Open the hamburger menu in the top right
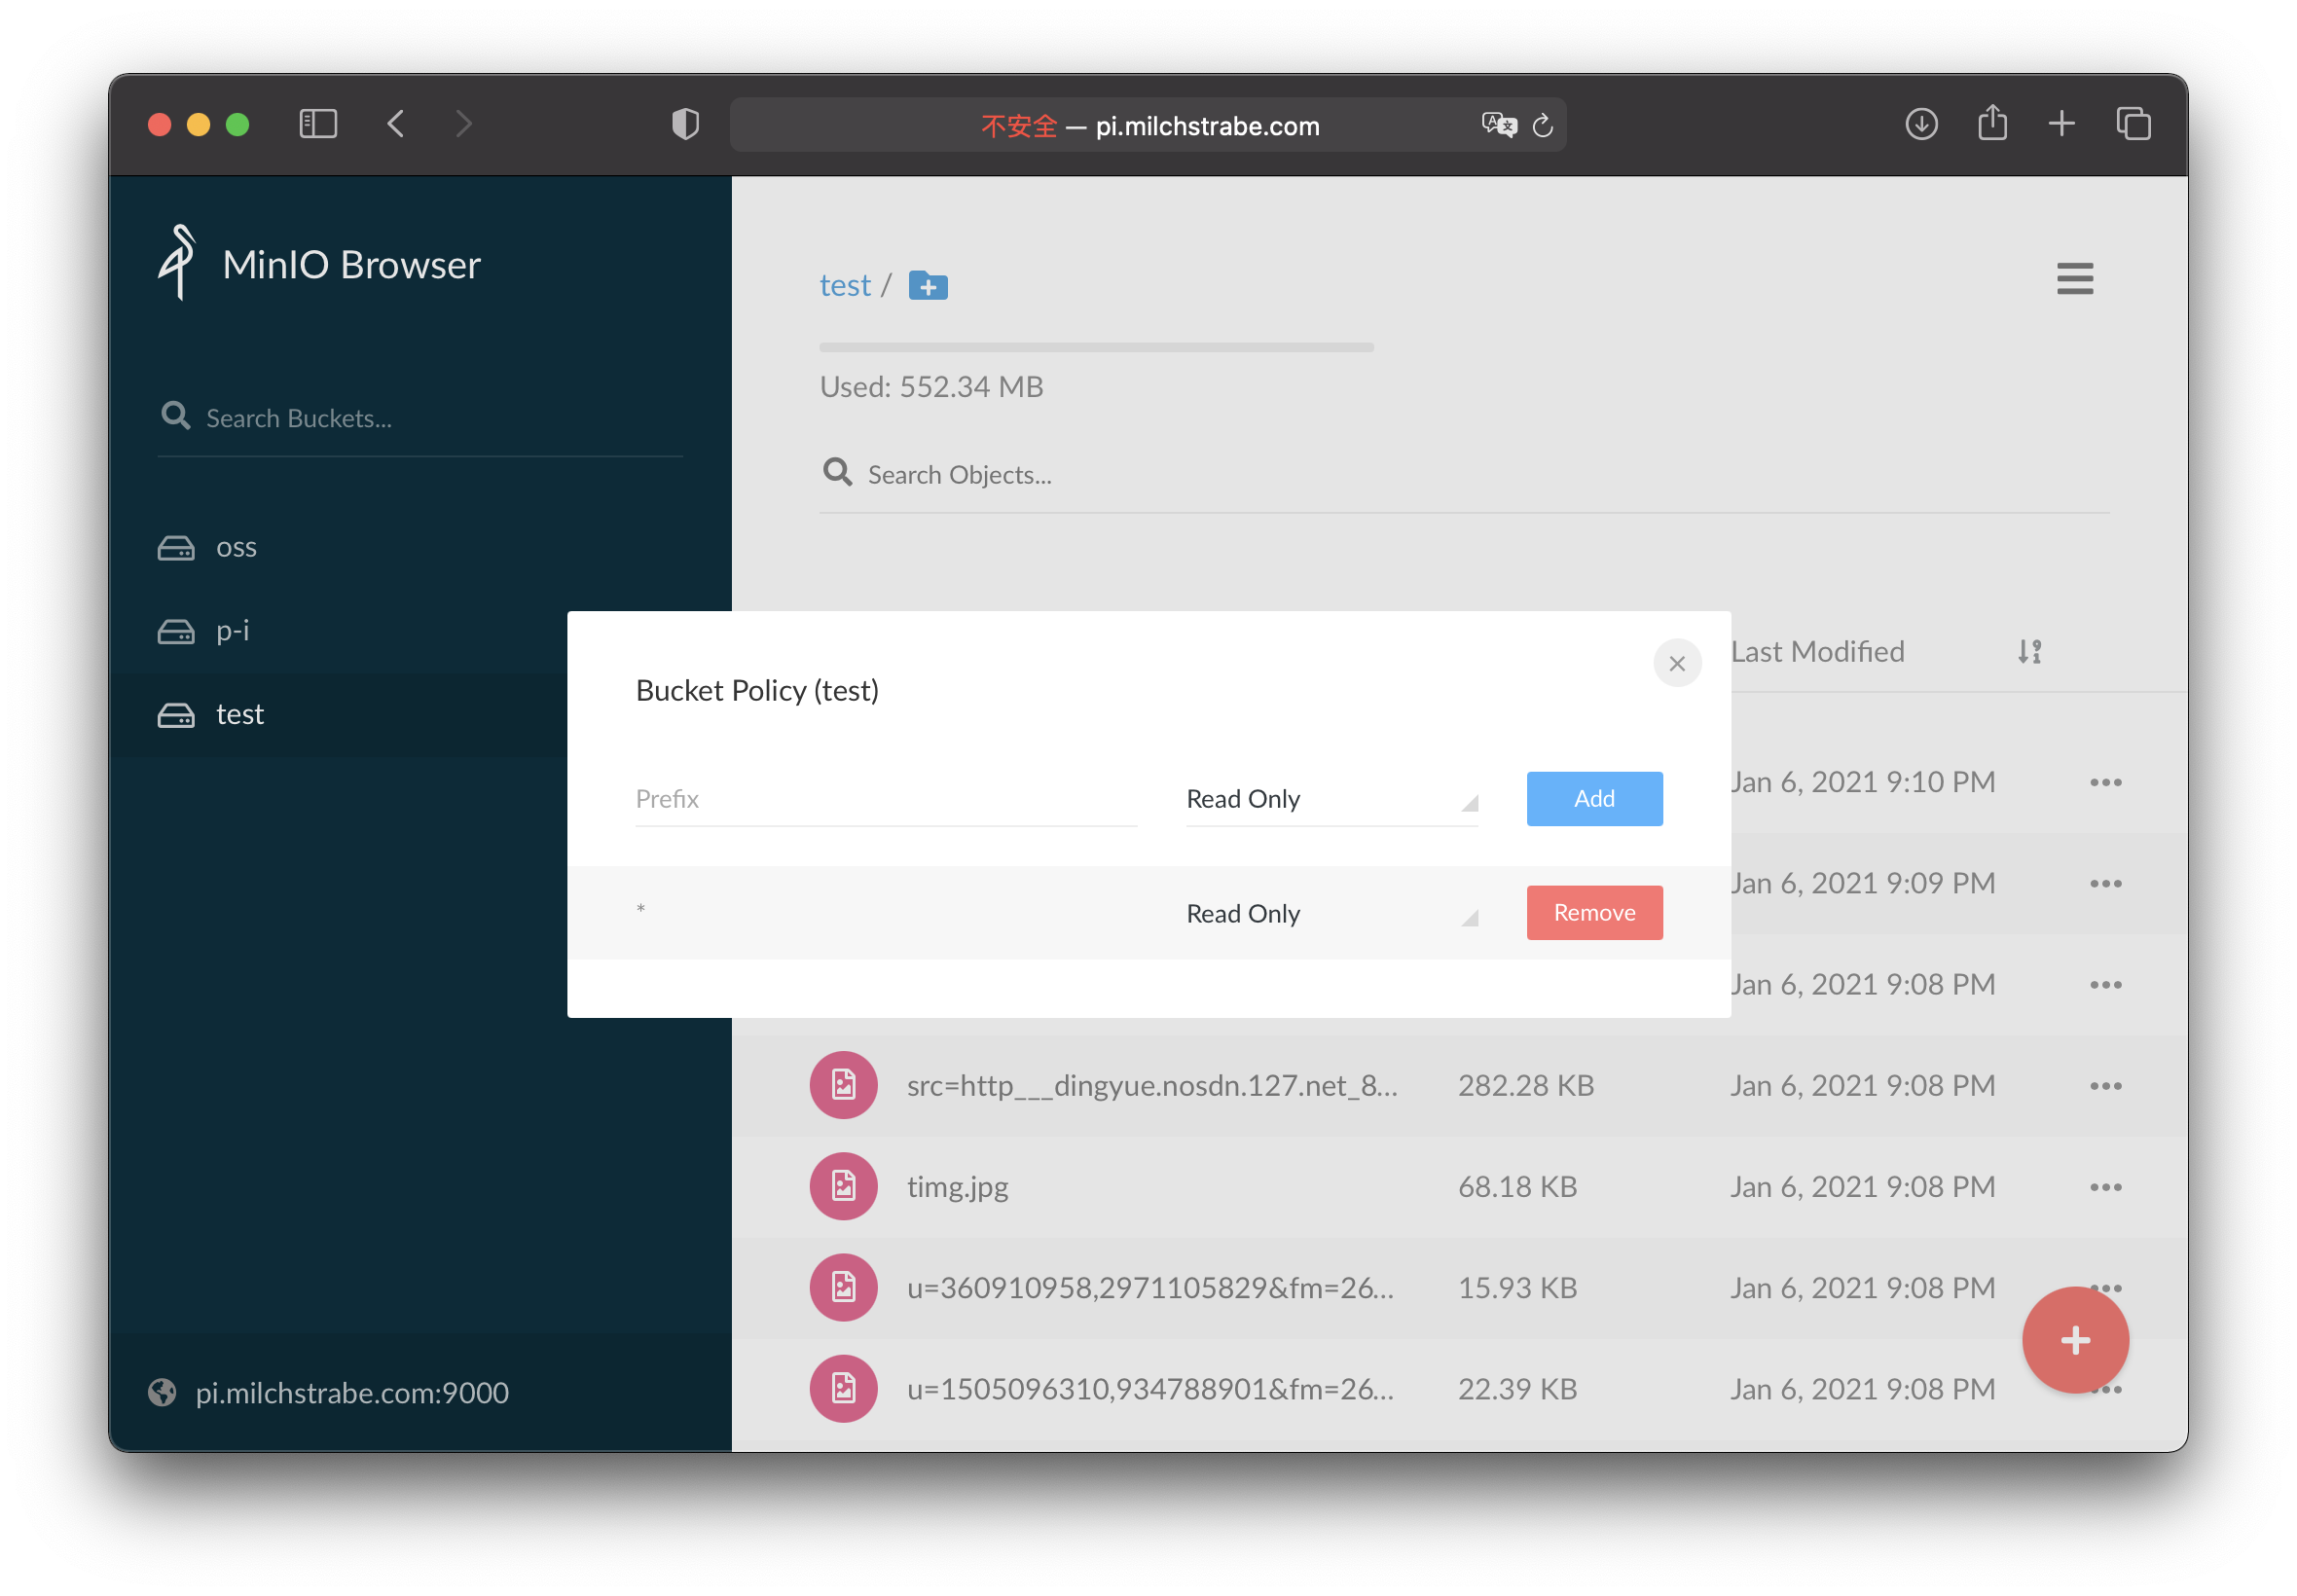2297x1596 pixels. [x=2074, y=278]
